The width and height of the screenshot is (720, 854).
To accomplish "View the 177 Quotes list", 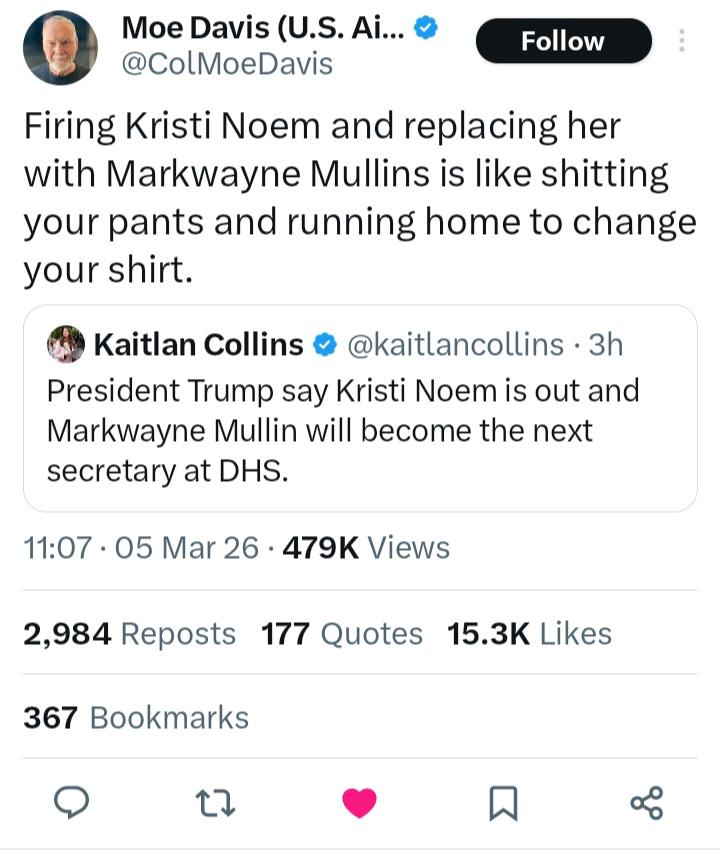I will click(342, 633).
